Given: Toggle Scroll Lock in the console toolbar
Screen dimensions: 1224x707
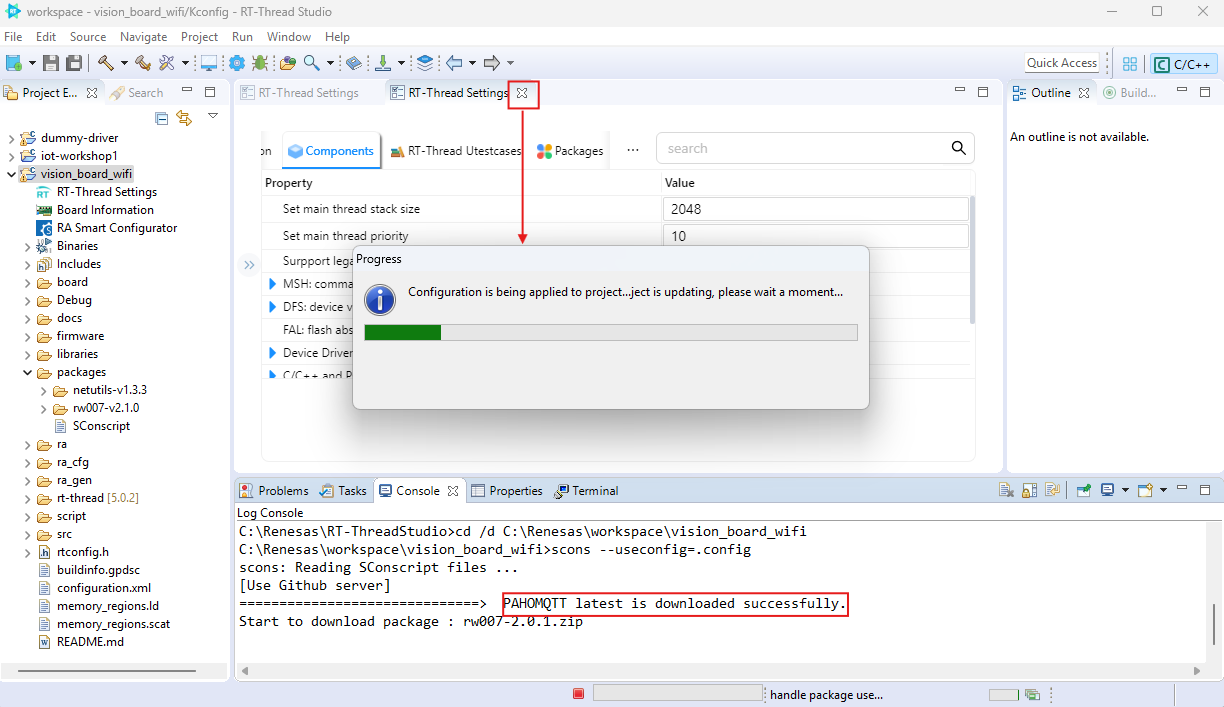Looking at the screenshot, I should tap(1029, 490).
